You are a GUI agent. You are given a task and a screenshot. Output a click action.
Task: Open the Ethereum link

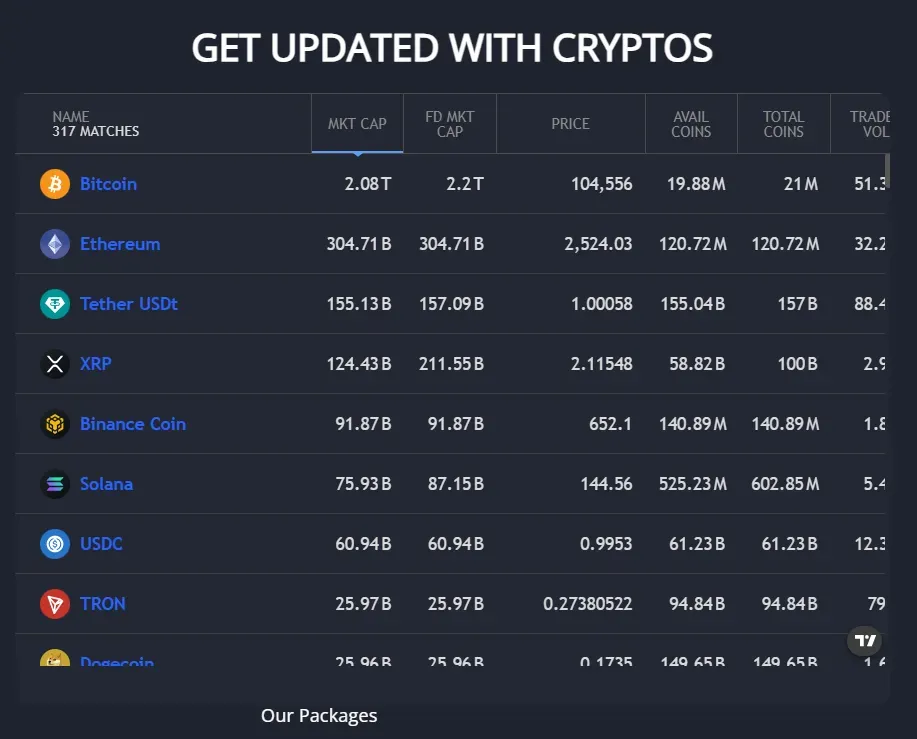[x=120, y=244]
